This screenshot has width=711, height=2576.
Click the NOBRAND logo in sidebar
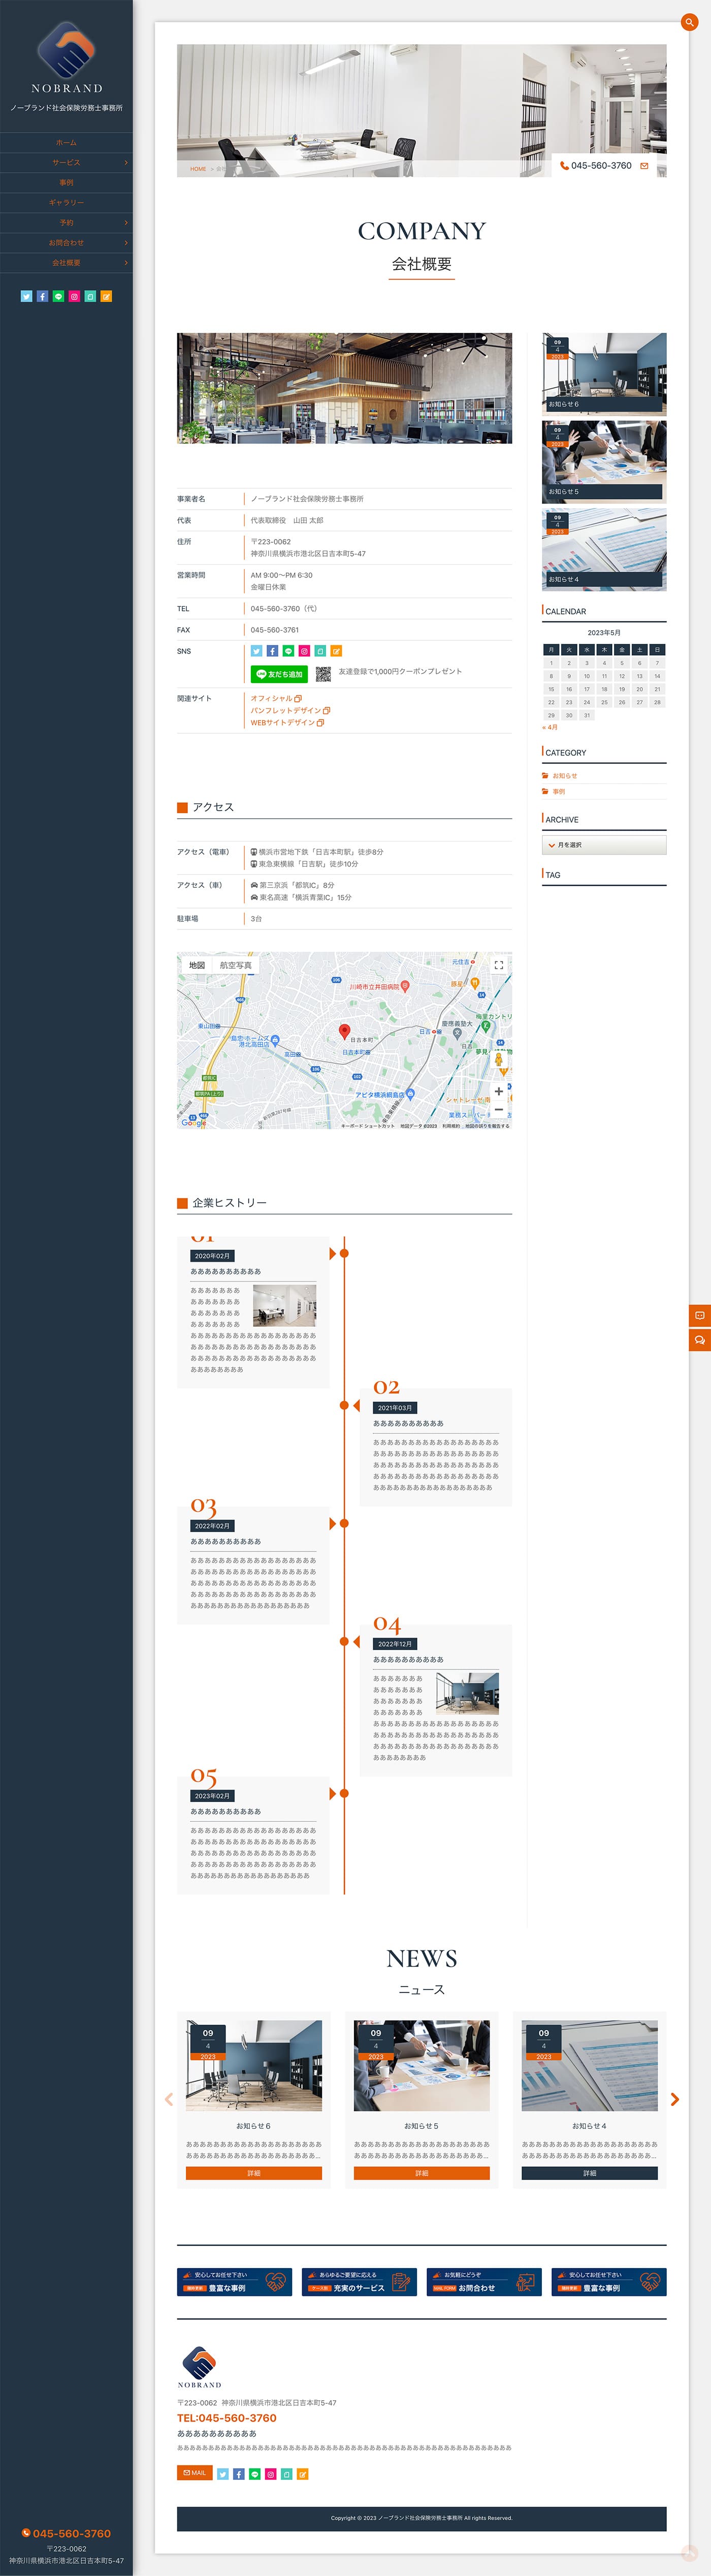pyautogui.click(x=66, y=58)
